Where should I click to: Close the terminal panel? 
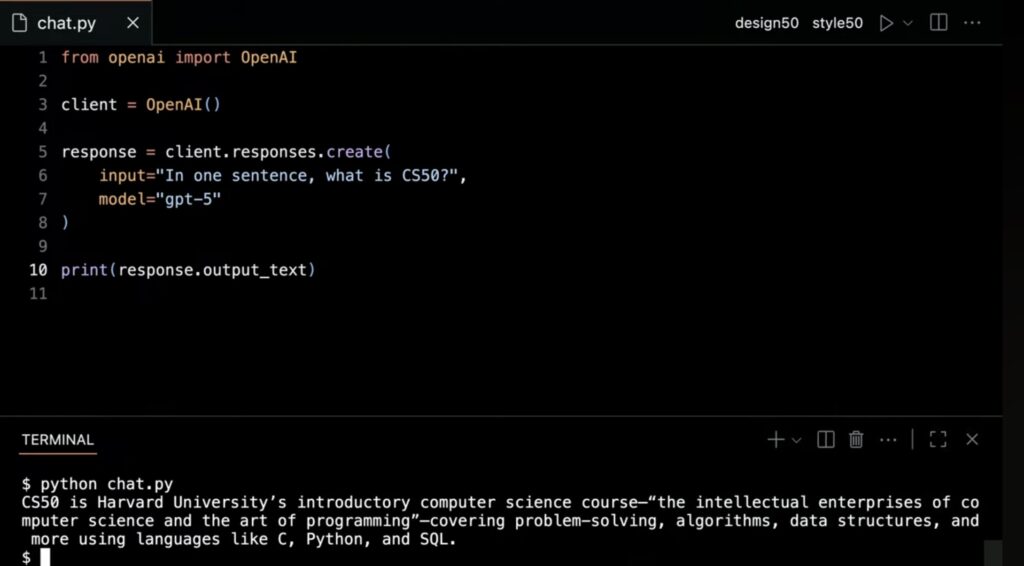point(972,439)
